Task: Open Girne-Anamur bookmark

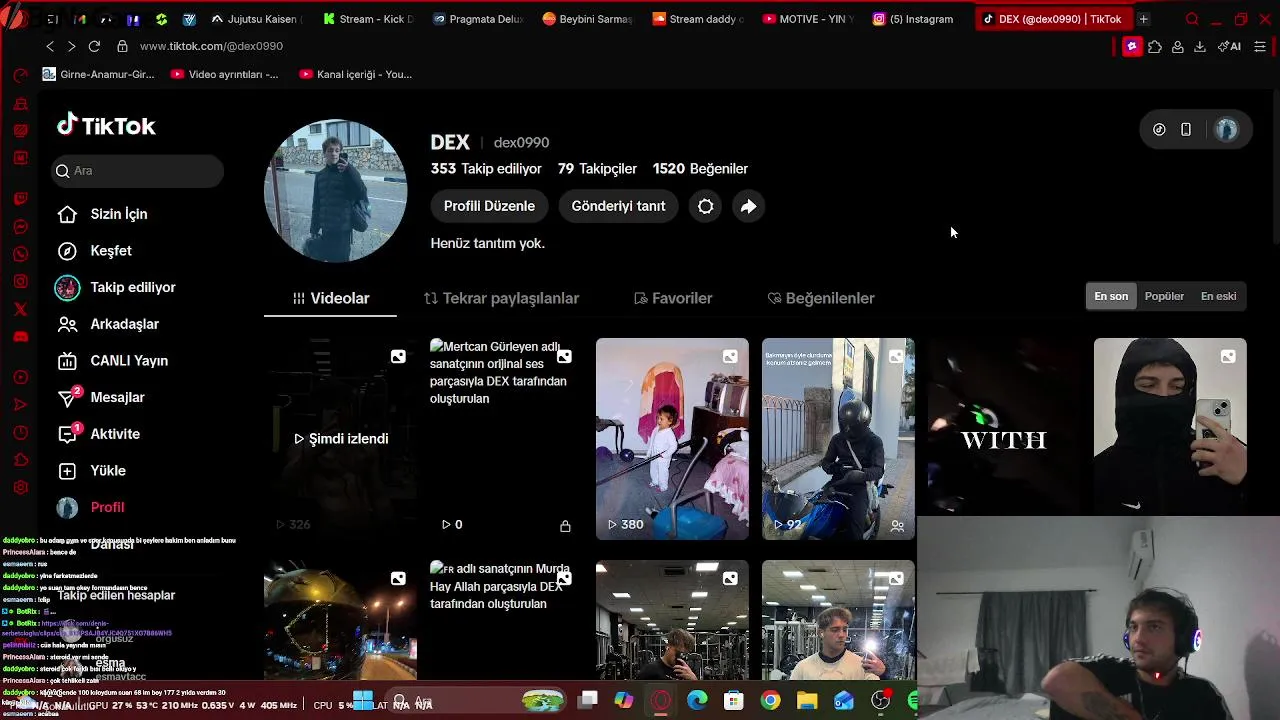Action: [99, 74]
